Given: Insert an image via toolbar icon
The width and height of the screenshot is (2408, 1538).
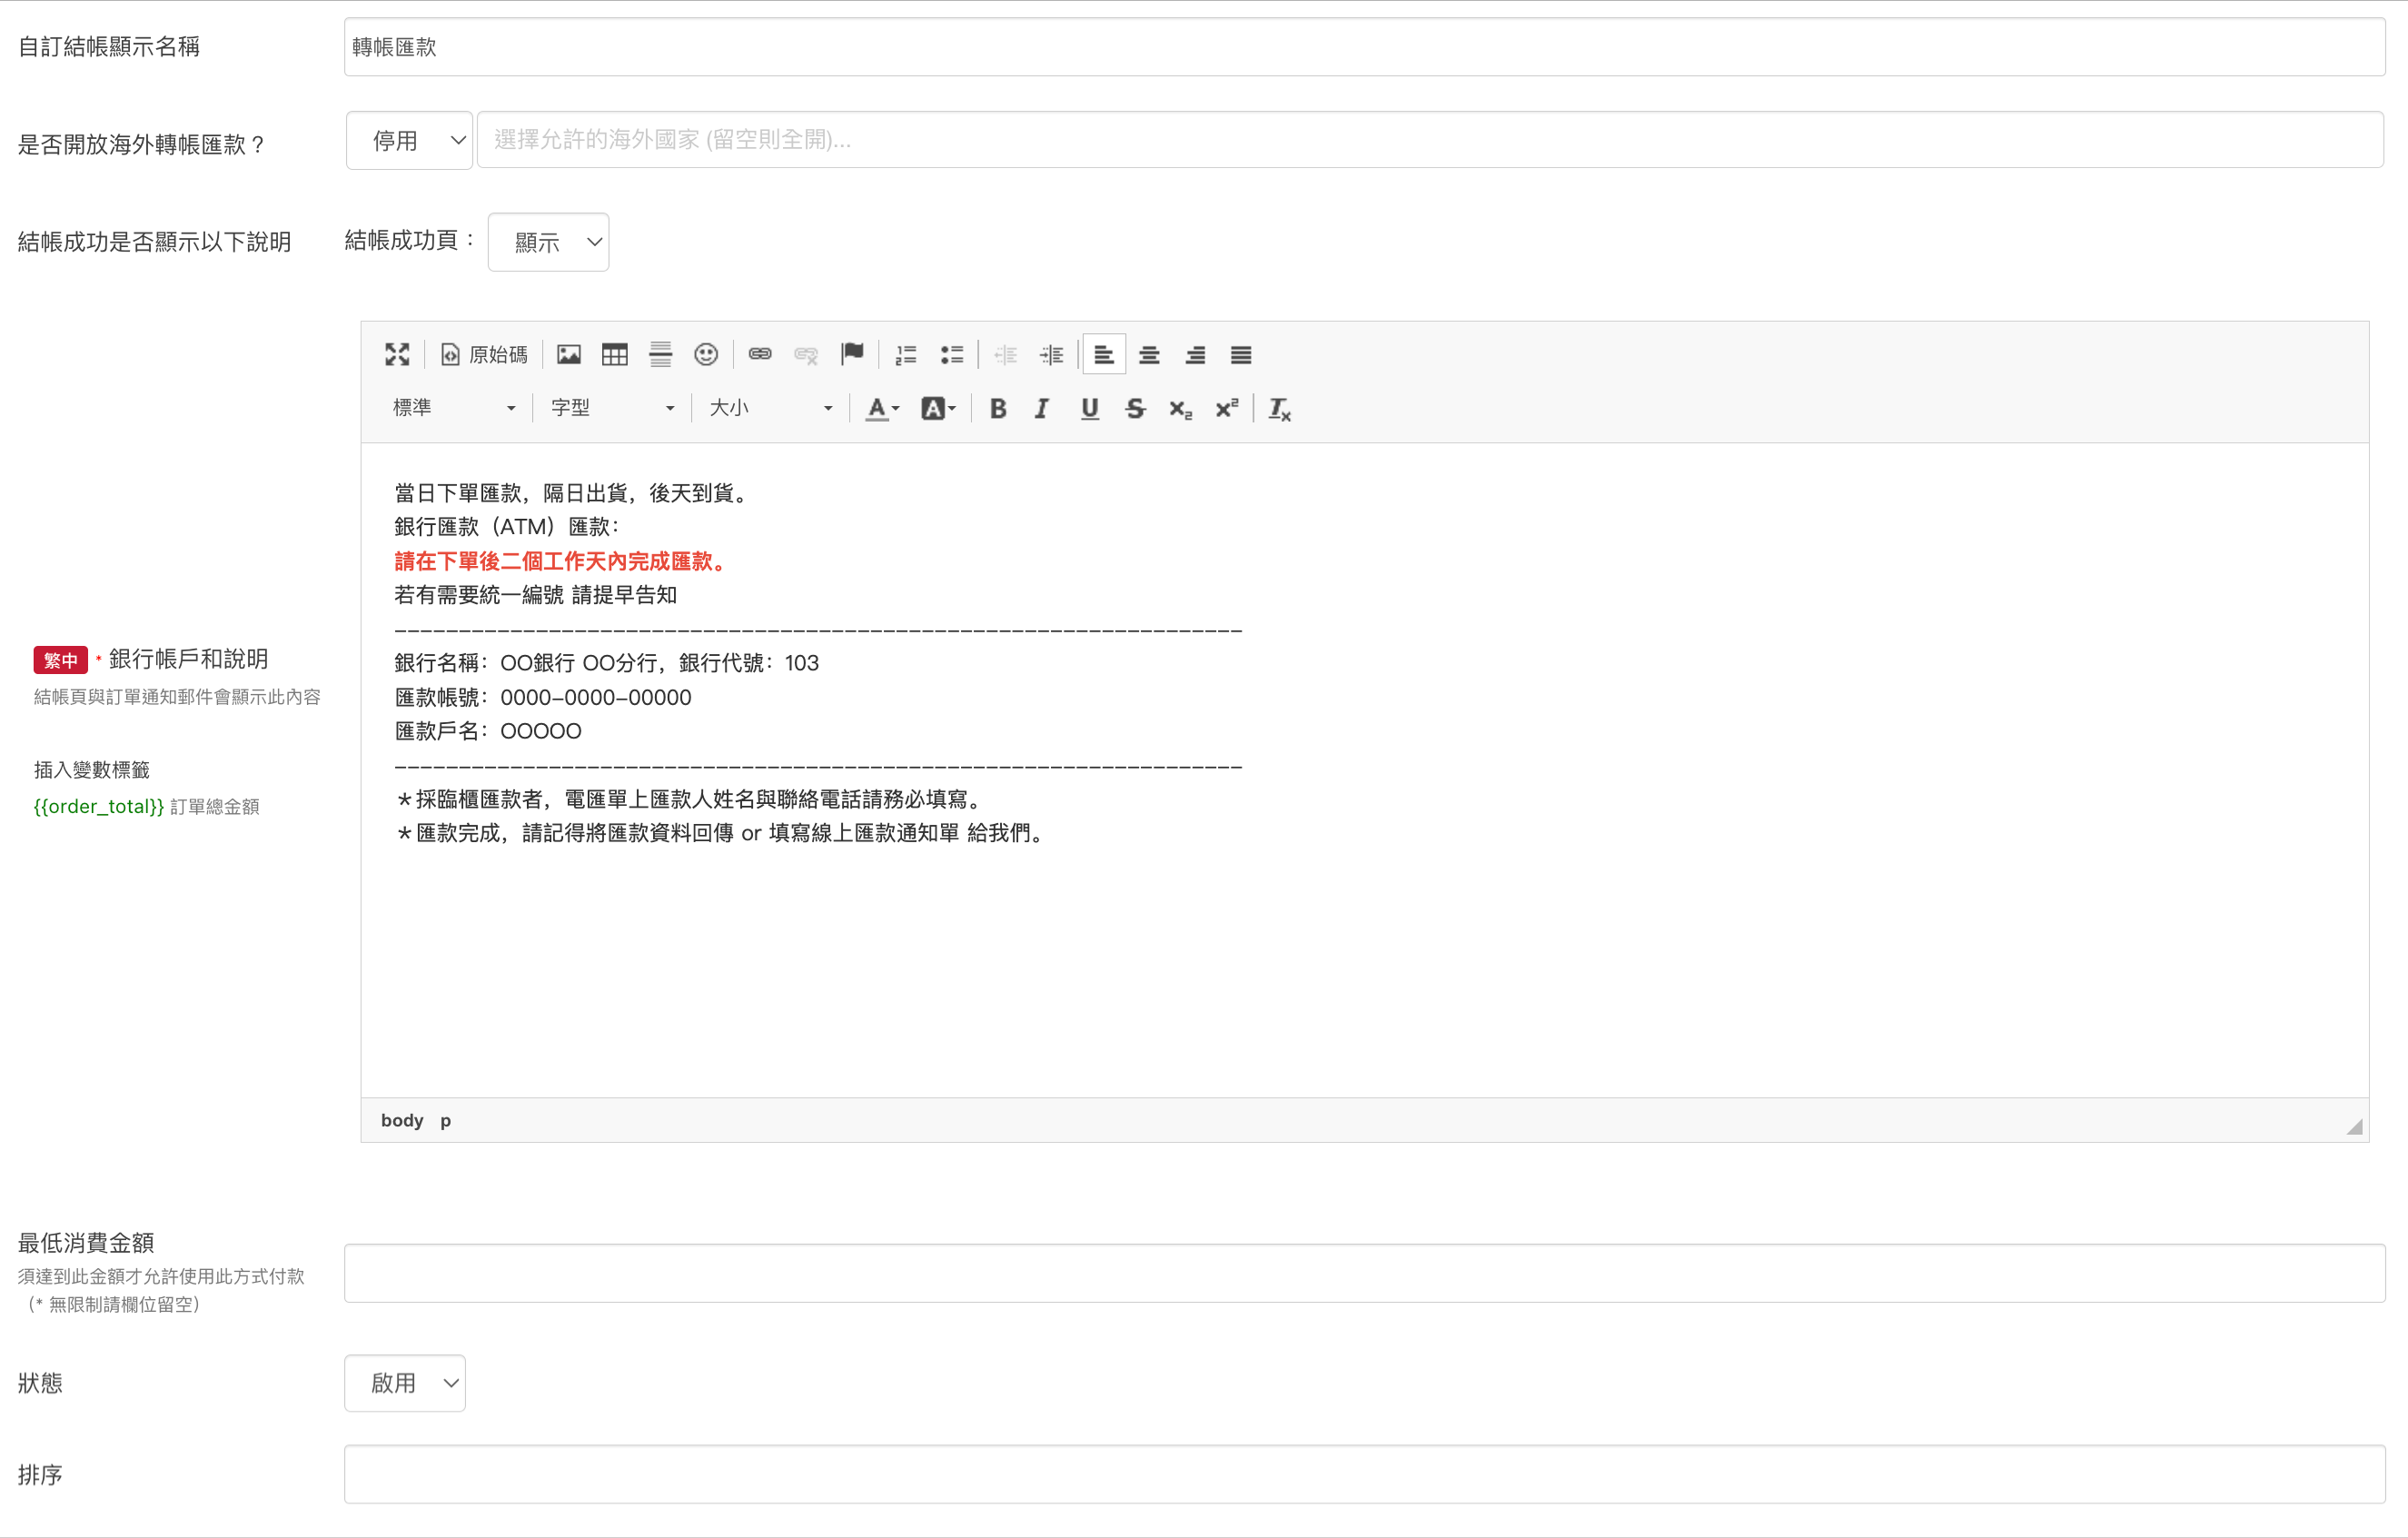Looking at the screenshot, I should pyautogui.click(x=569, y=354).
